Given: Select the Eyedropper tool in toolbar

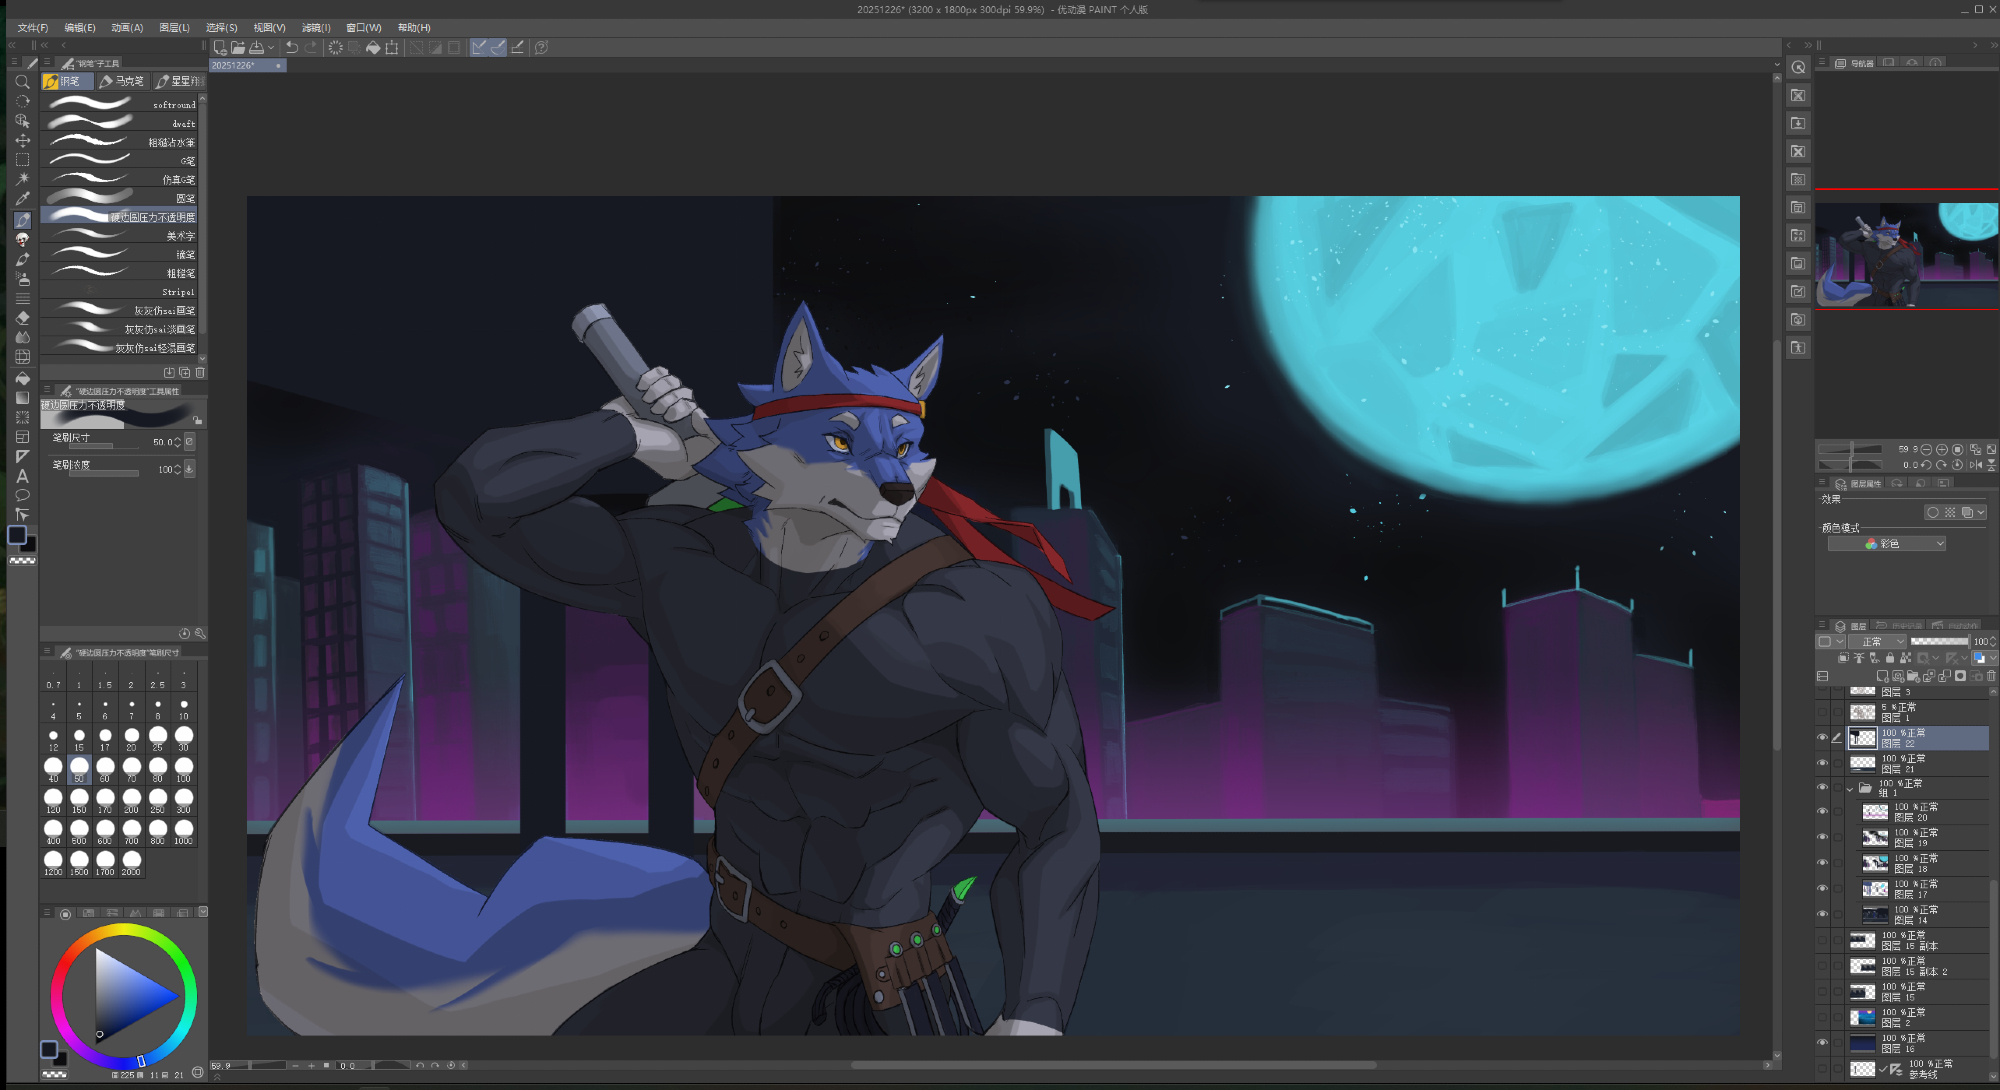Looking at the screenshot, I should tap(22, 199).
